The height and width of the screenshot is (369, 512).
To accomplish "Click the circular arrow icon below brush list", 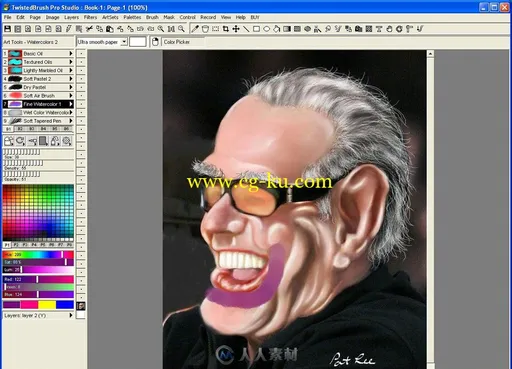I will point(20,141).
